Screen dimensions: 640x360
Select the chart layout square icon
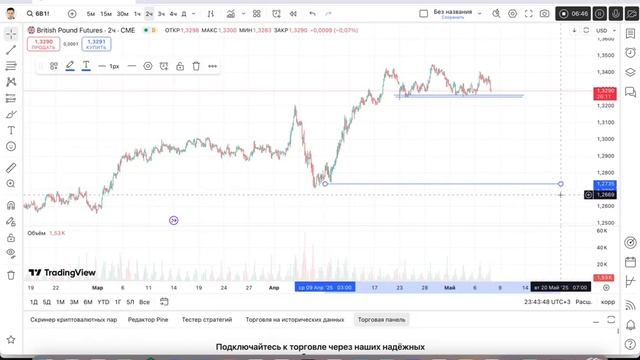(x=424, y=14)
